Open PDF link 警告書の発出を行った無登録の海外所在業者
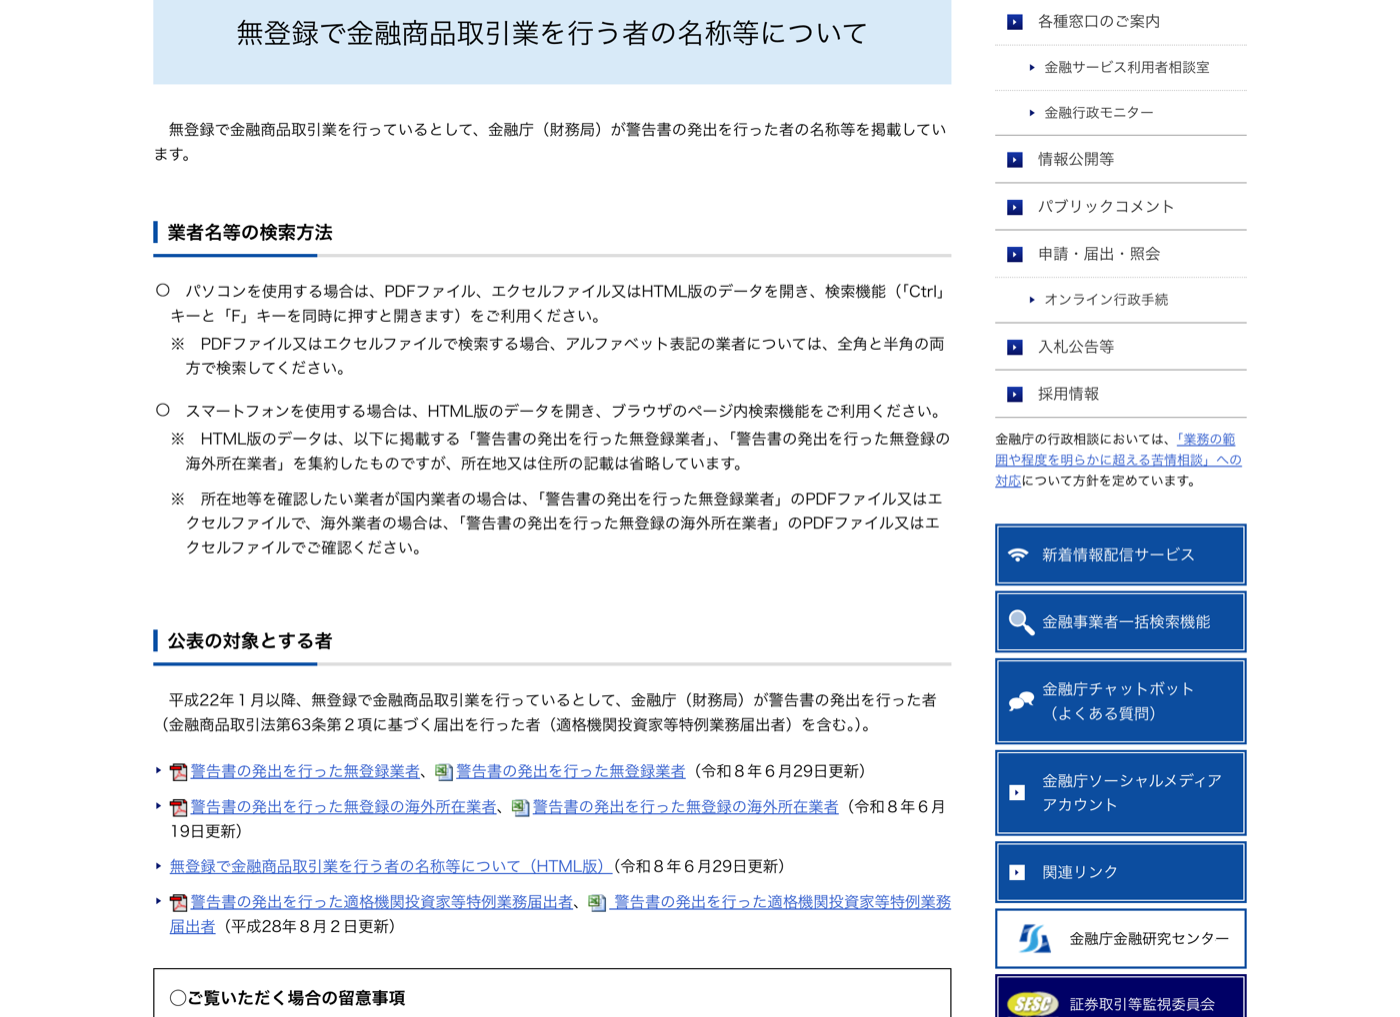The width and height of the screenshot is (1400, 1017). [344, 806]
